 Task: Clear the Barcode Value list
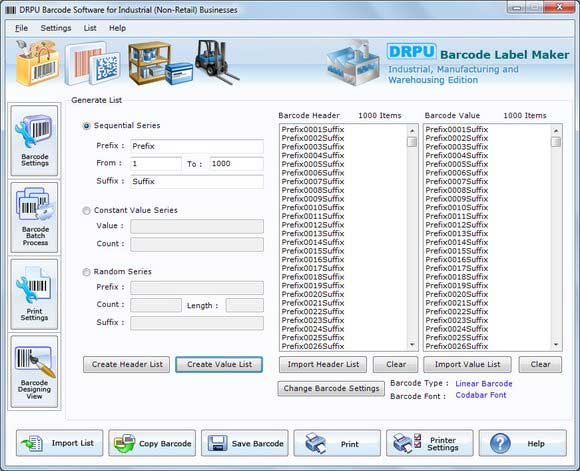pos(540,364)
